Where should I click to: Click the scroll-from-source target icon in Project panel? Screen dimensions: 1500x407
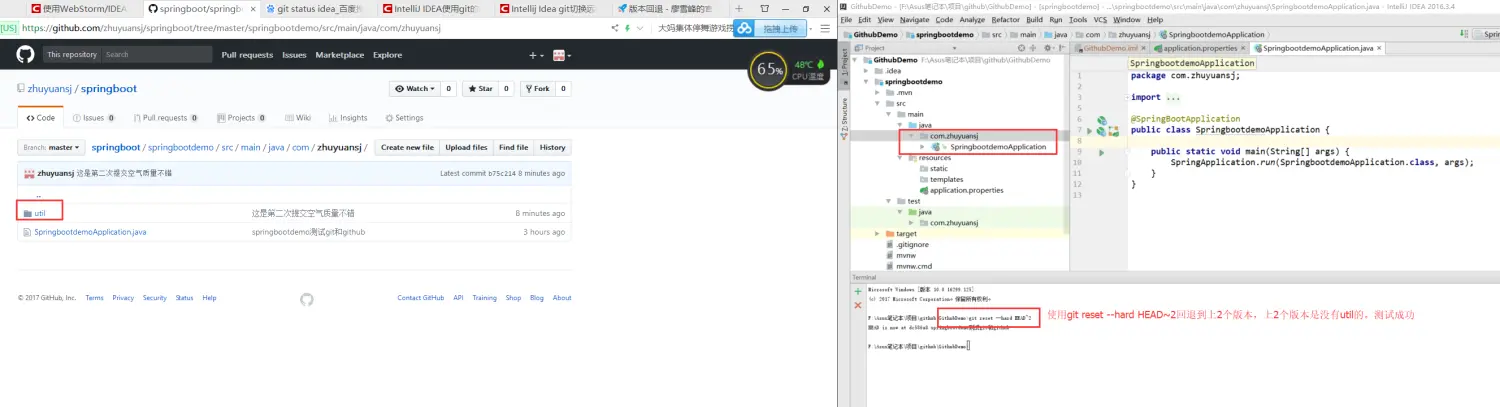pos(1023,48)
